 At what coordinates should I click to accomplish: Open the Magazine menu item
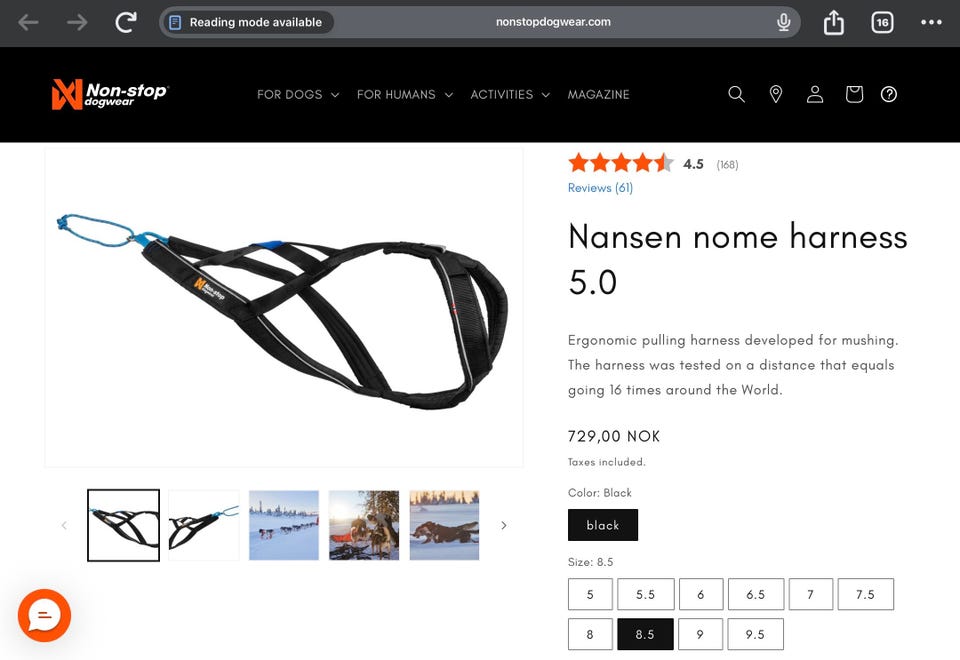coord(598,95)
